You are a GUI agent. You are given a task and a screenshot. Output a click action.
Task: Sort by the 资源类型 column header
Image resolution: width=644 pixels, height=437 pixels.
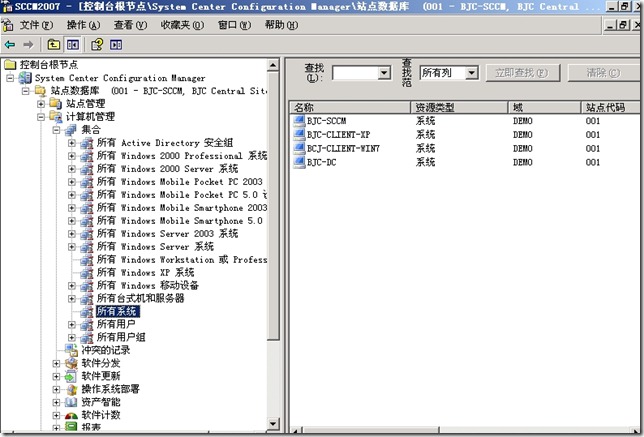pyautogui.click(x=459, y=107)
